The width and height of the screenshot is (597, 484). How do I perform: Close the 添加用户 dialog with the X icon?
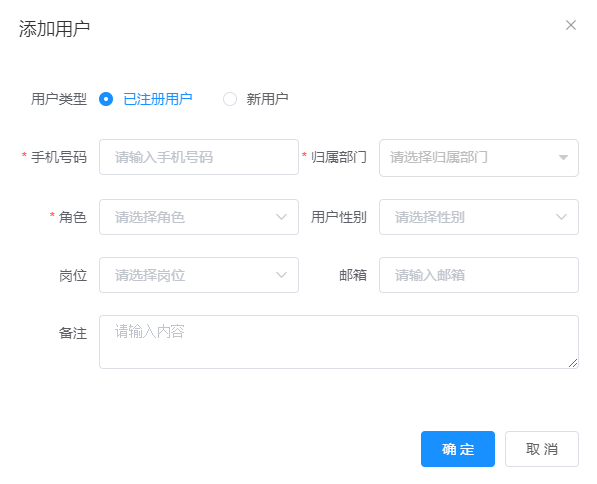tap(570, 25)
